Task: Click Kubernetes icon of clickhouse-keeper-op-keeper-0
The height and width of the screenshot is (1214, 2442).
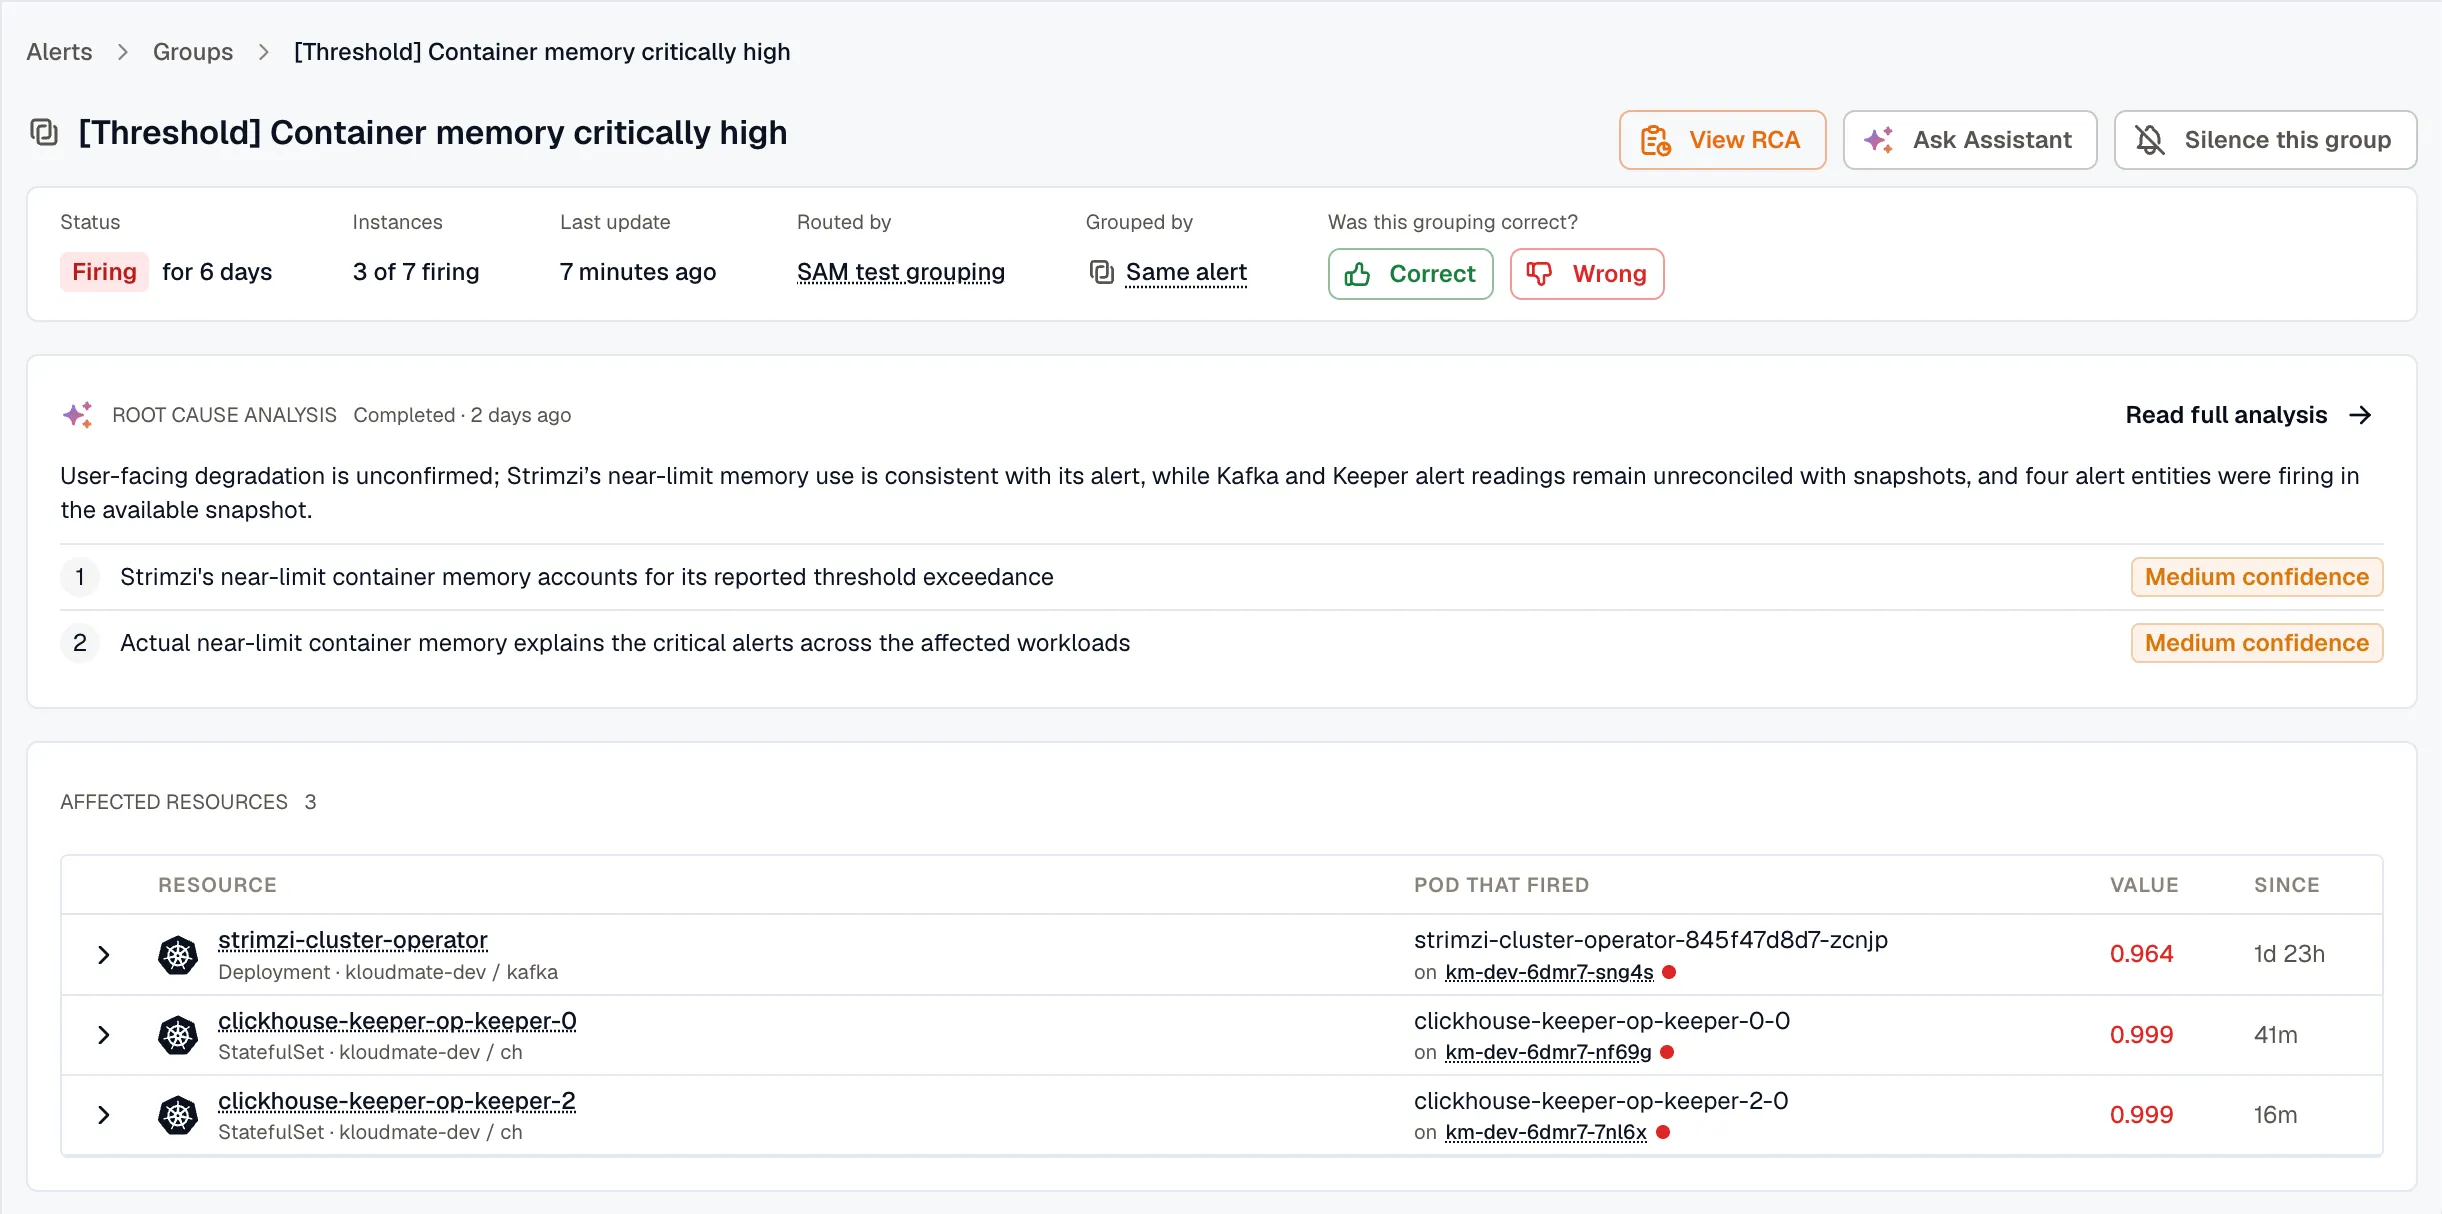Action: click(x=178, y=1035)
